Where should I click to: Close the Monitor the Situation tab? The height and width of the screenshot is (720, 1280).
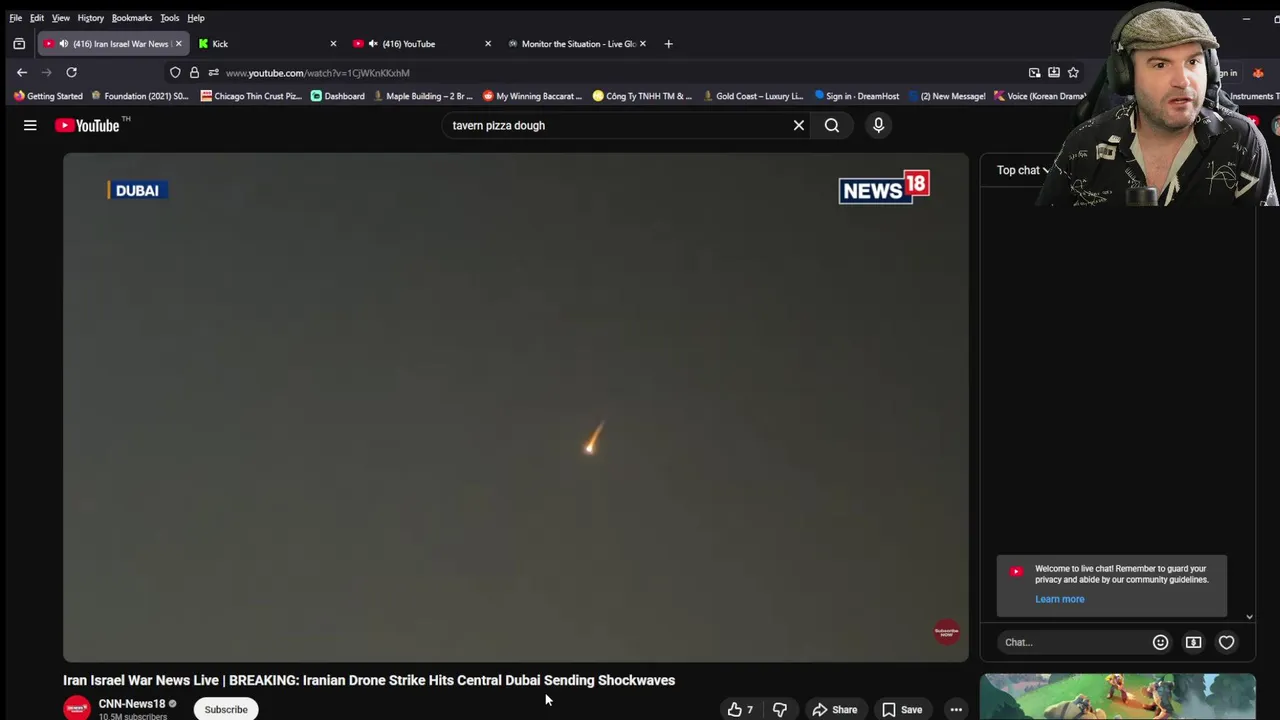(x=643, y=44)
